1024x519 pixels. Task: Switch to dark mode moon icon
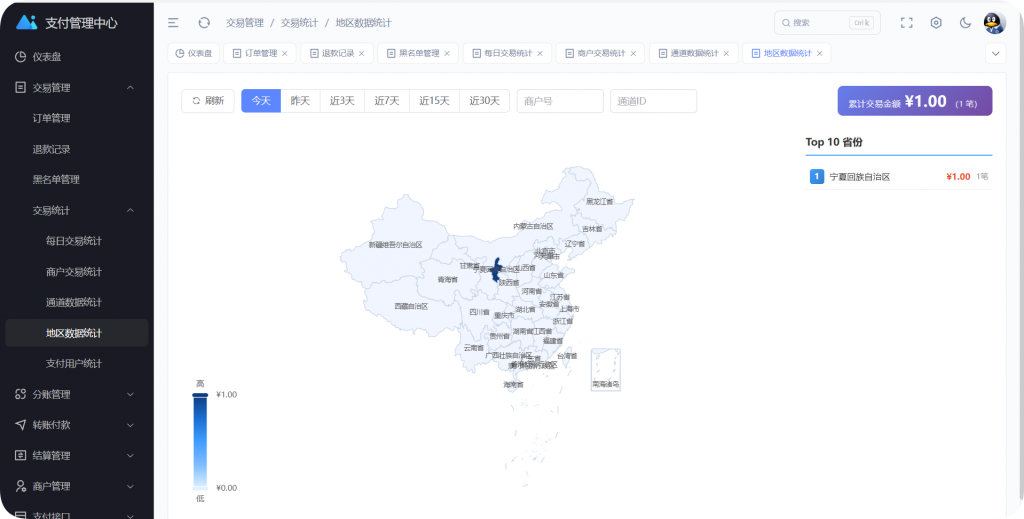(x=965, y=23)
